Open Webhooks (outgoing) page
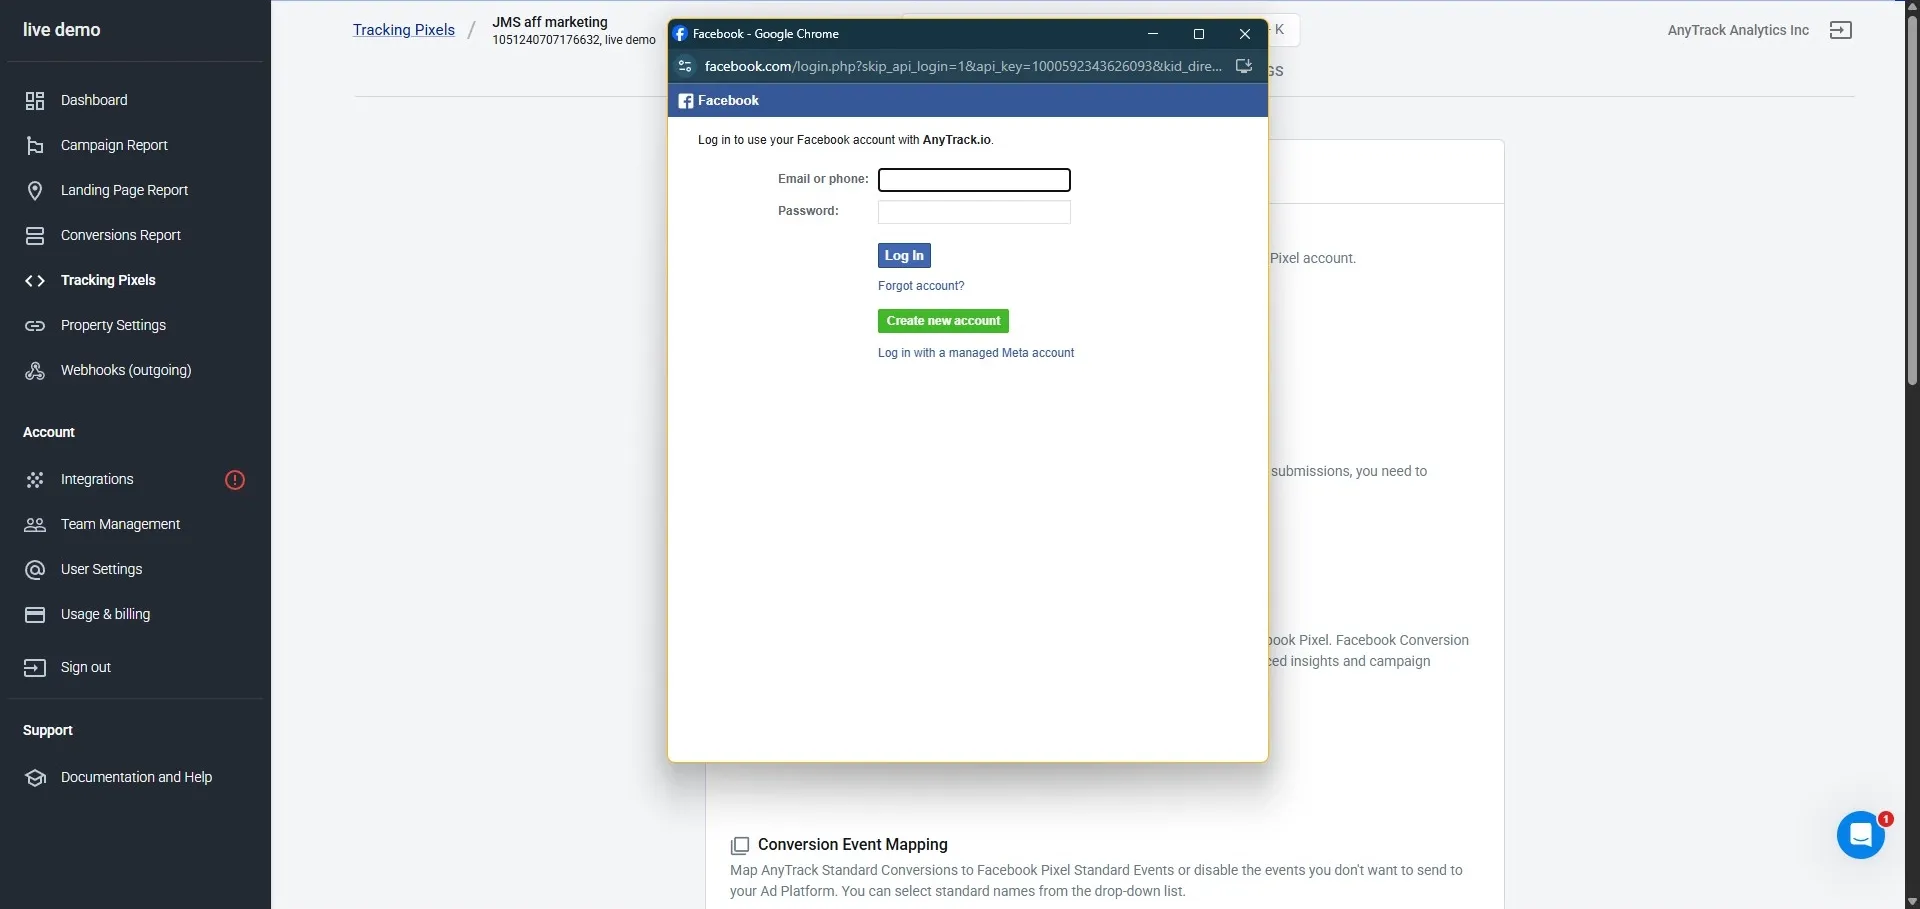This screenshot has height=909, width=1920. click(126, 370)
